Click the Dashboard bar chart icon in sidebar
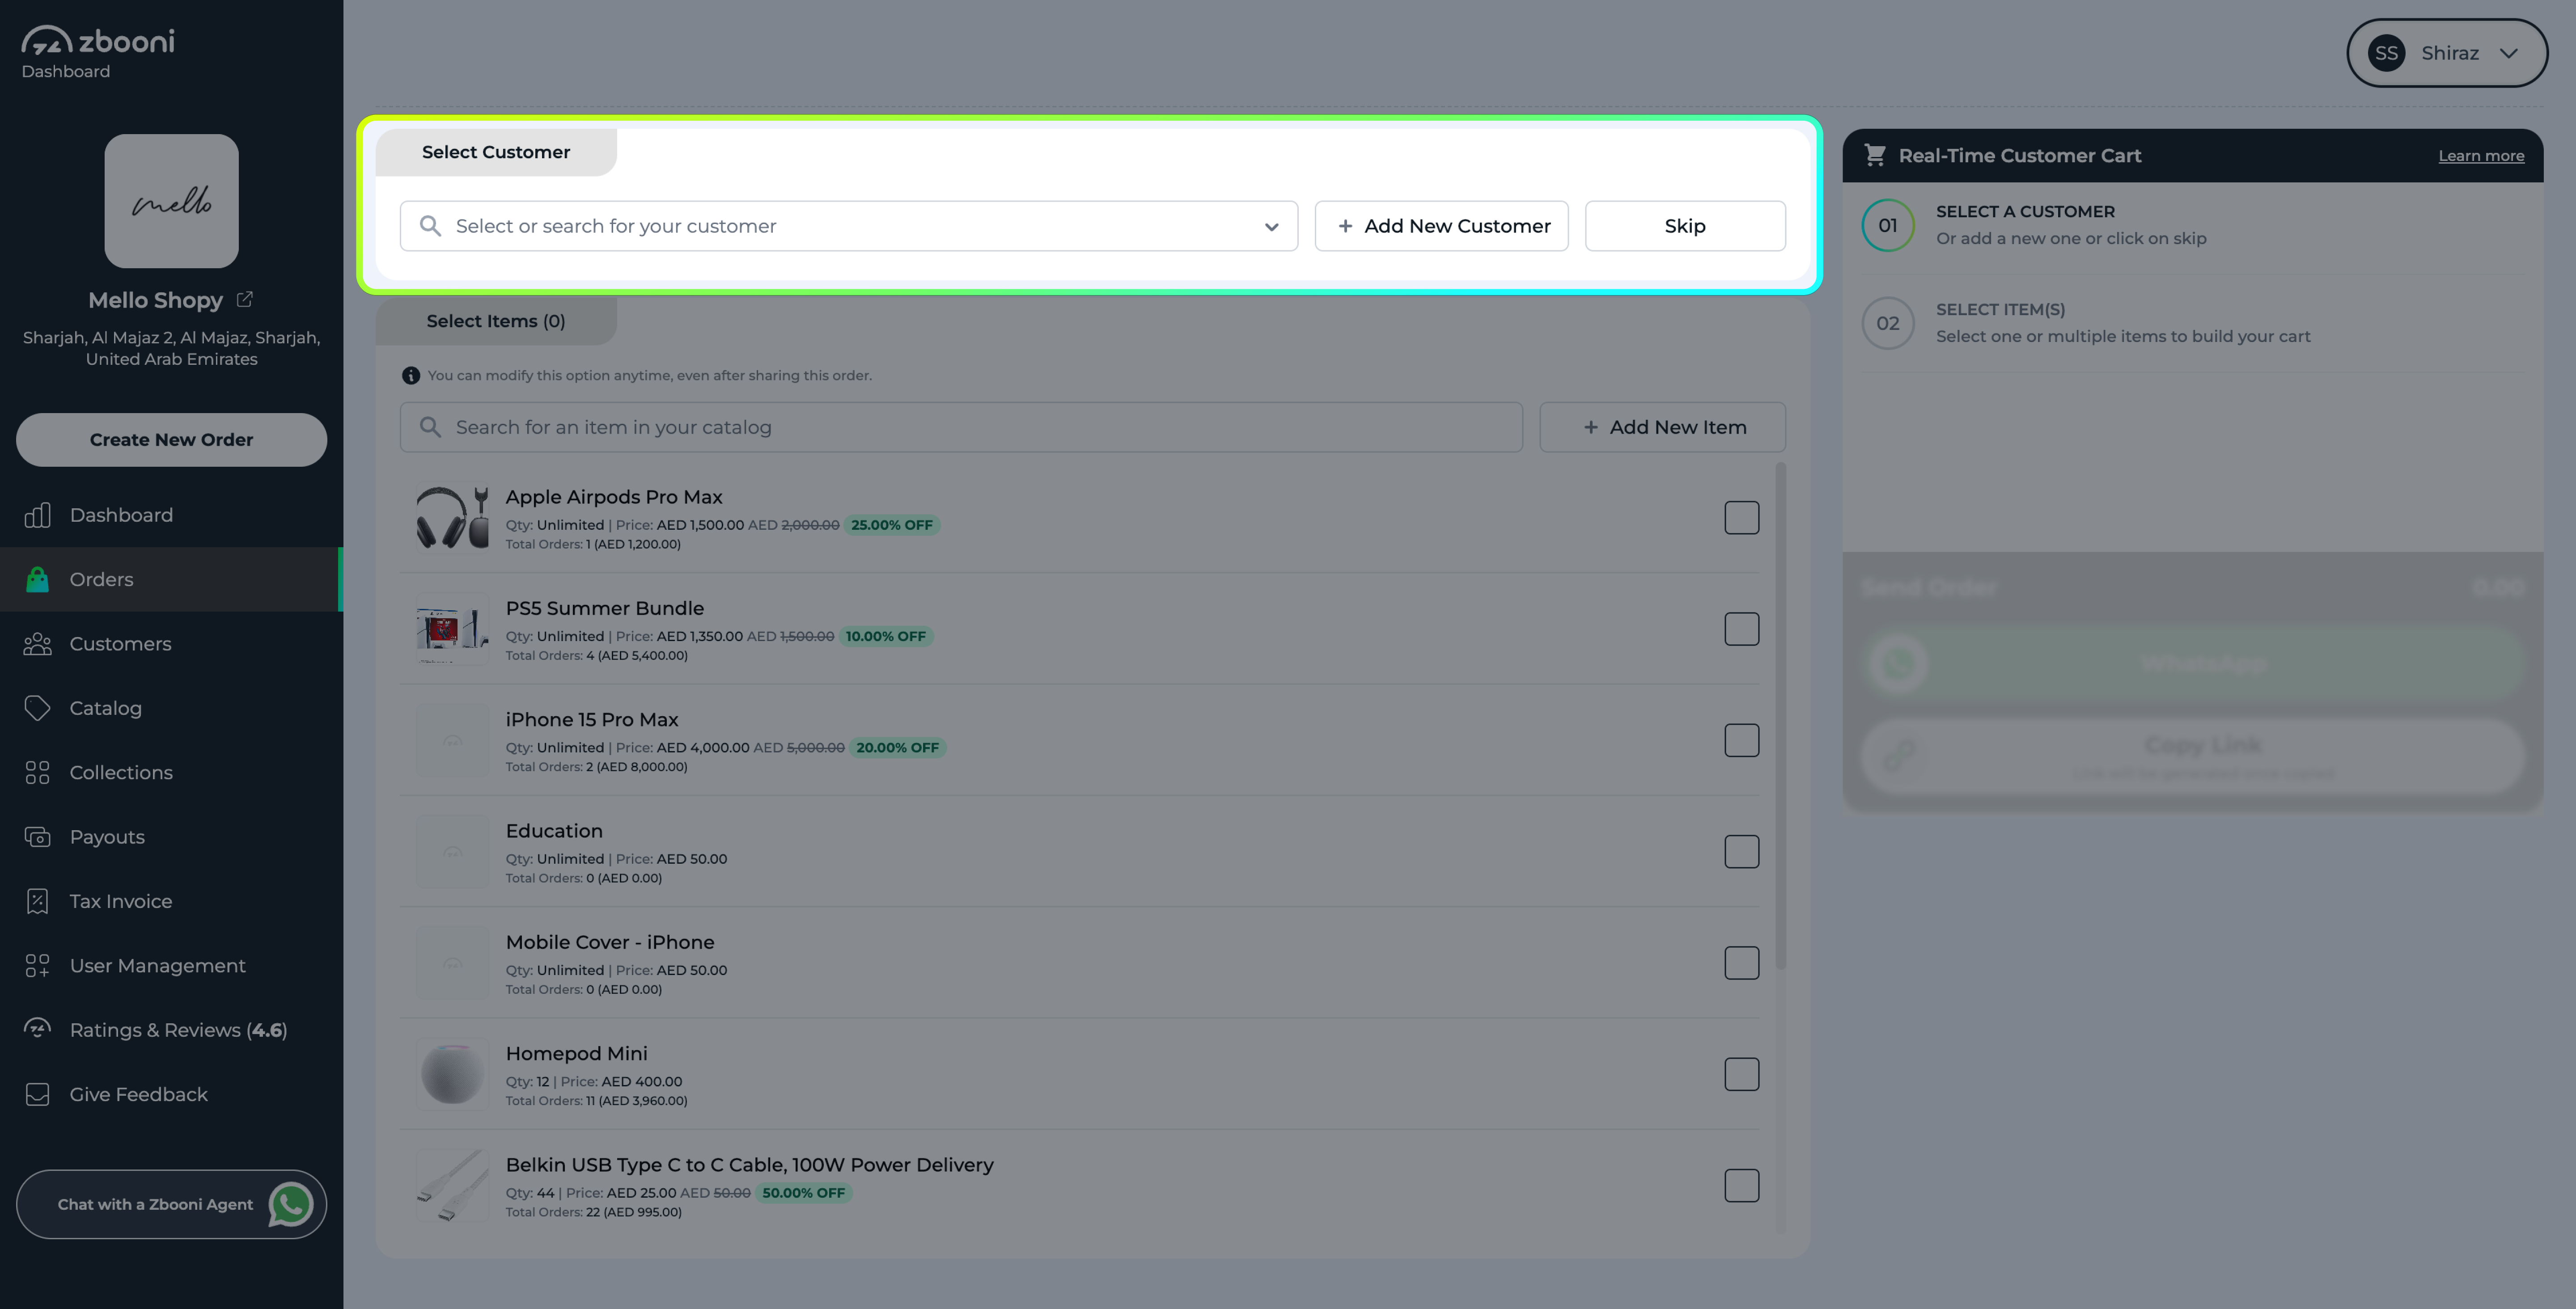The width and height of the screenshot is (2576, 1309). tap(37, 515)
